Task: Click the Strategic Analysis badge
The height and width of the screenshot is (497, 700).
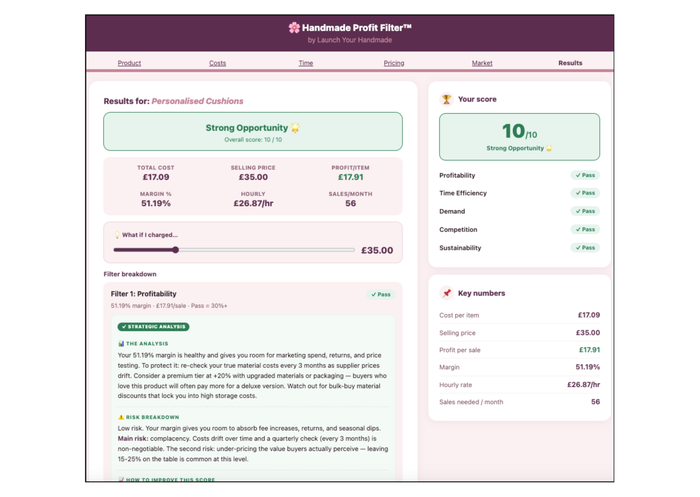Action: point(154,327)
